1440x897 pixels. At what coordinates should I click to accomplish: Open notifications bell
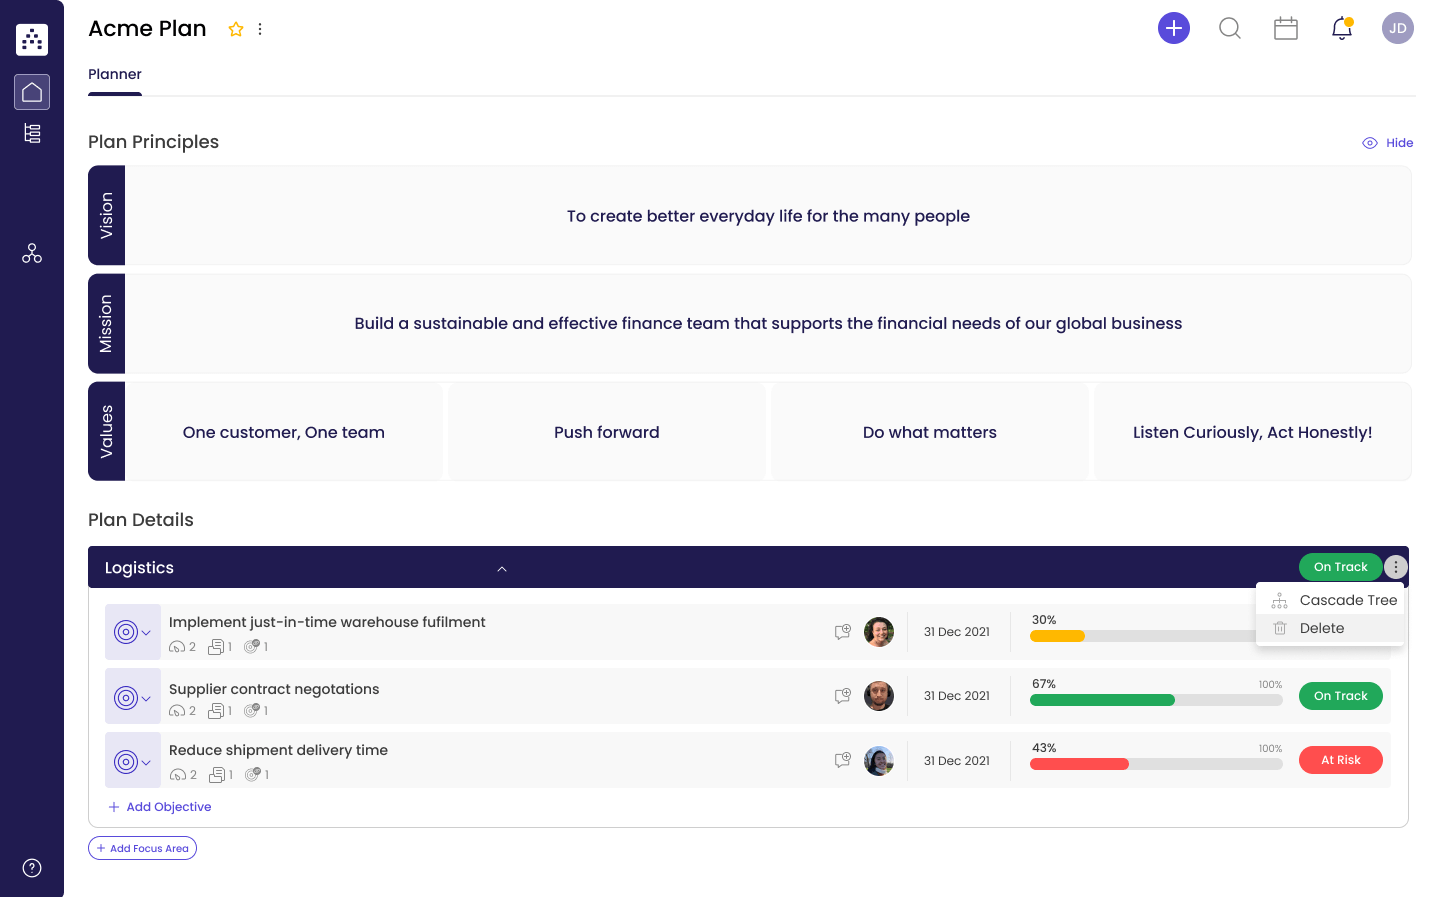click(1342, 28)
